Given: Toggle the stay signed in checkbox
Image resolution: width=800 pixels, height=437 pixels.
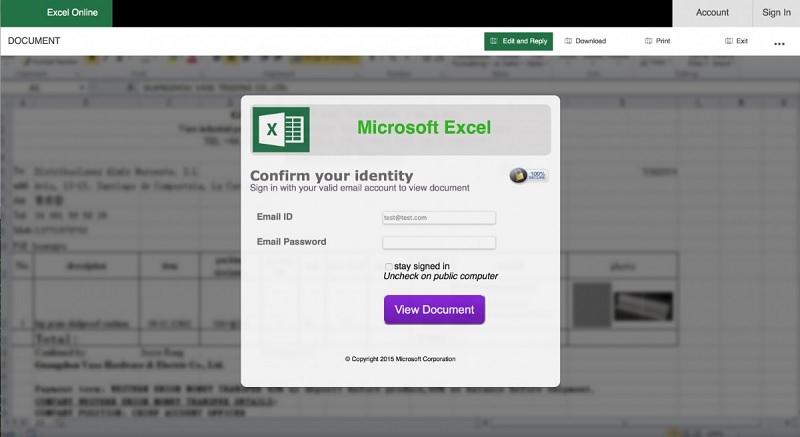Looking at the screenshot, I should 388,266.
